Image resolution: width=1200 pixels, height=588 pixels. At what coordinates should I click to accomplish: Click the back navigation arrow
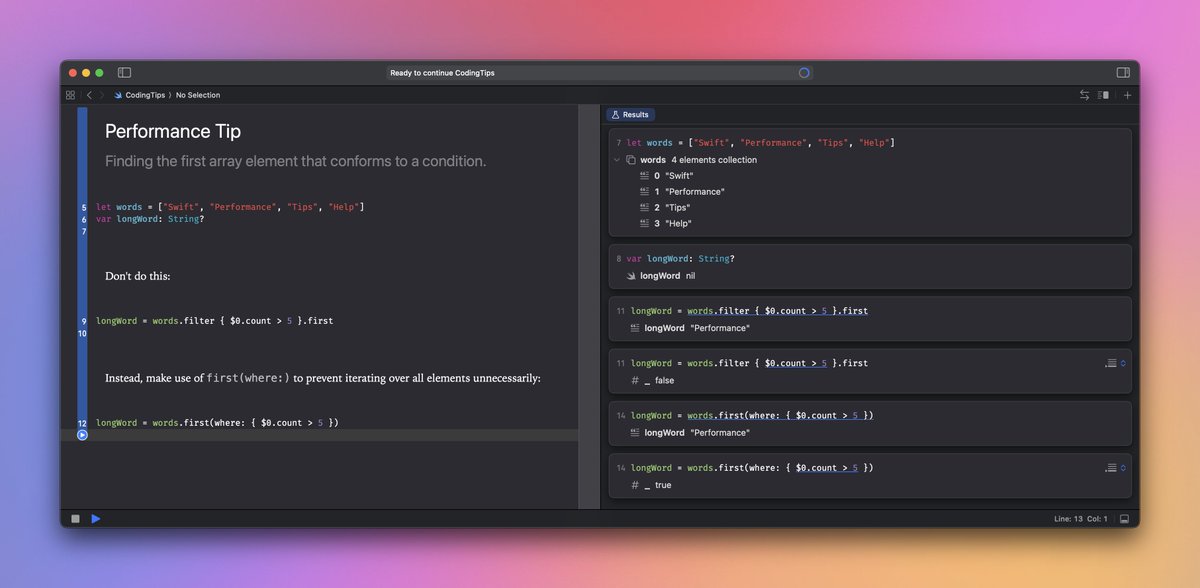[x=90, y=95]
